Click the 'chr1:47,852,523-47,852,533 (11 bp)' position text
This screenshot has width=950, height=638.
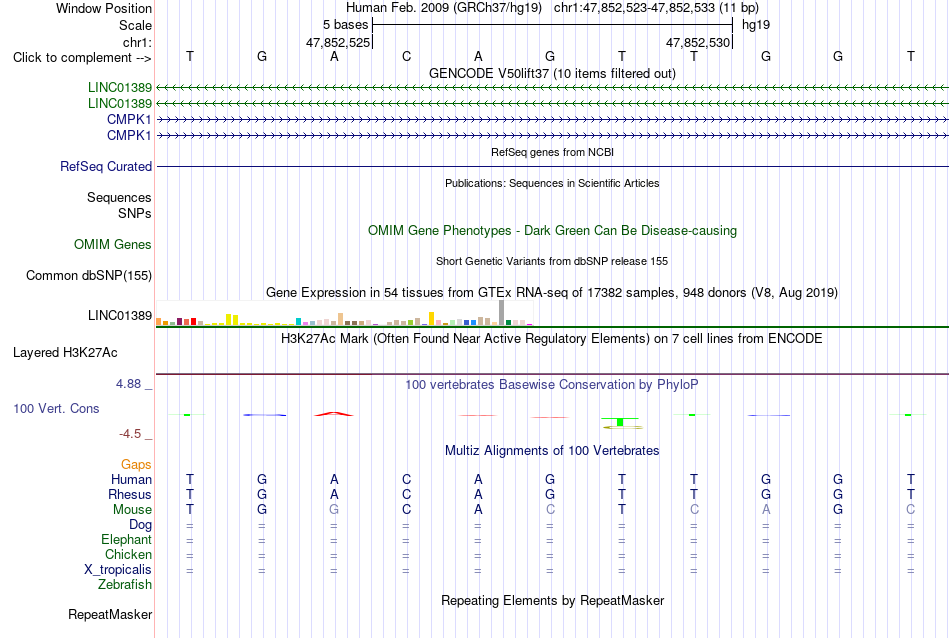click(656, 8)
